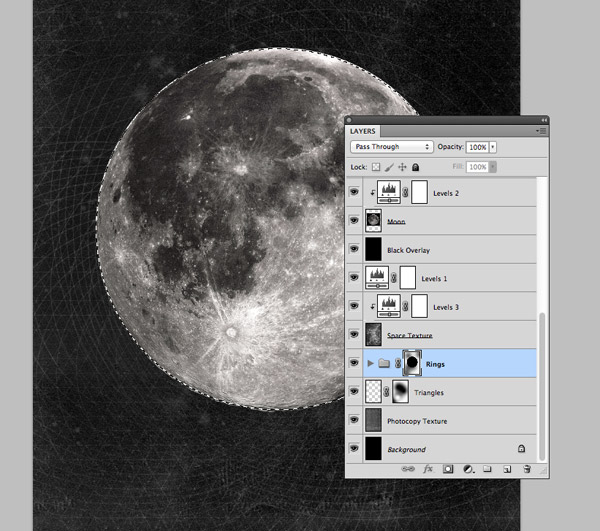Viewport: 600px width, 531px height.
Task: Click lock transparent pixels icon
Action: [377, 167]
